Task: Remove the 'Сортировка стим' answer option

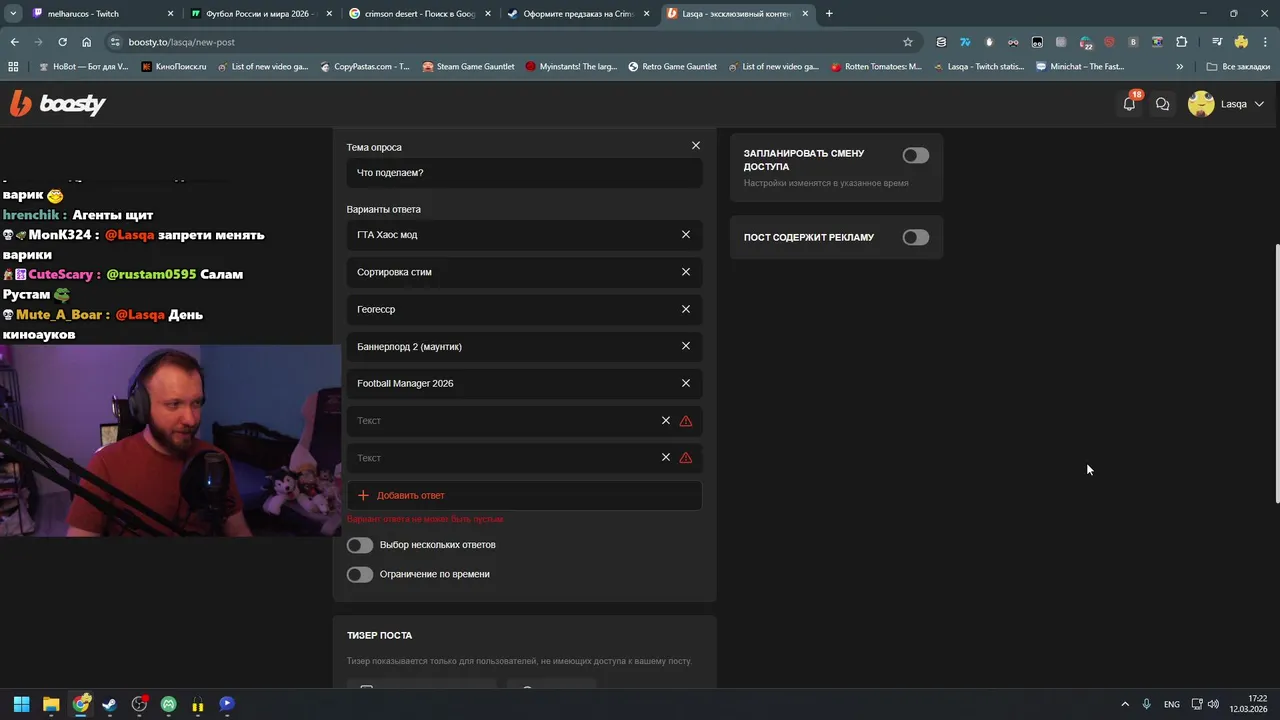Action: point(686,272)
